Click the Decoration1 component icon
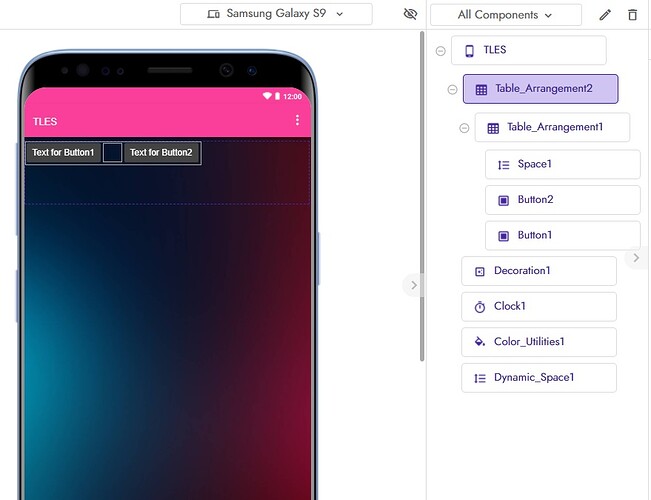The image size is (651, 500). point(480,272)
